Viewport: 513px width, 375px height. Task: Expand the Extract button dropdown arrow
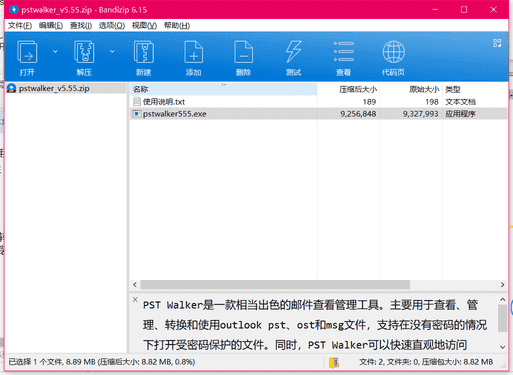pyautogui.click(x=112, y=52)
